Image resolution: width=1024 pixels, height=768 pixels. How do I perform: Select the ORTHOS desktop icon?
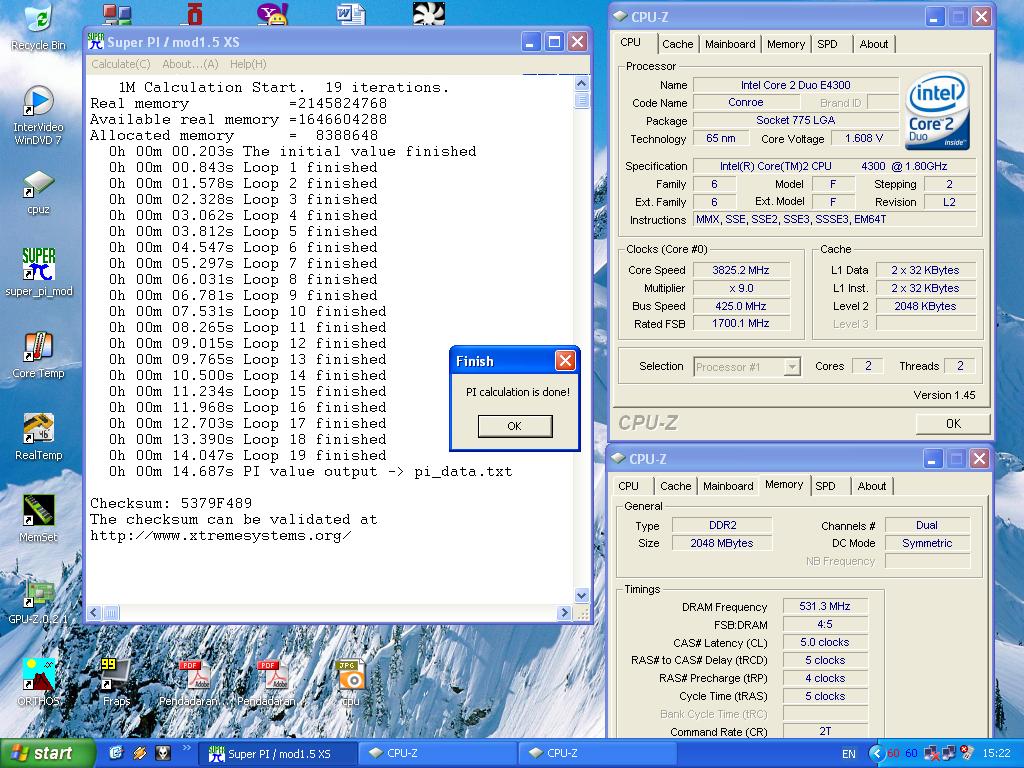pyautogui.click(x=39, y=682)
